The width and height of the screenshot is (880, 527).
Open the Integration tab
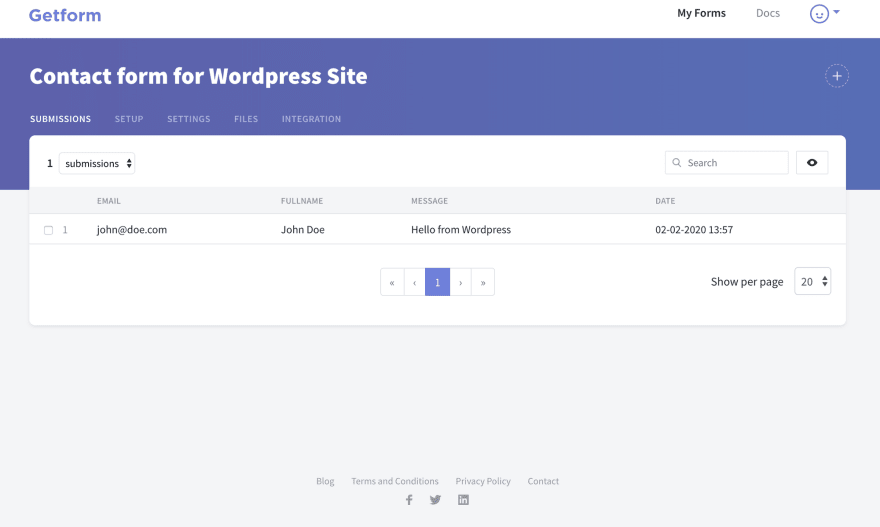tap(311, 119)
